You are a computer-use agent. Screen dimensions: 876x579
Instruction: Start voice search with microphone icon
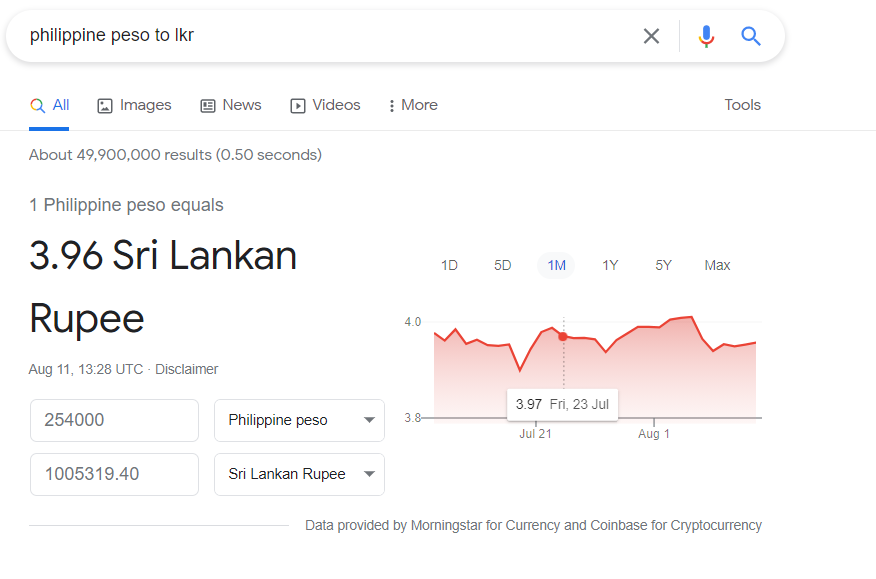point(706,36)
